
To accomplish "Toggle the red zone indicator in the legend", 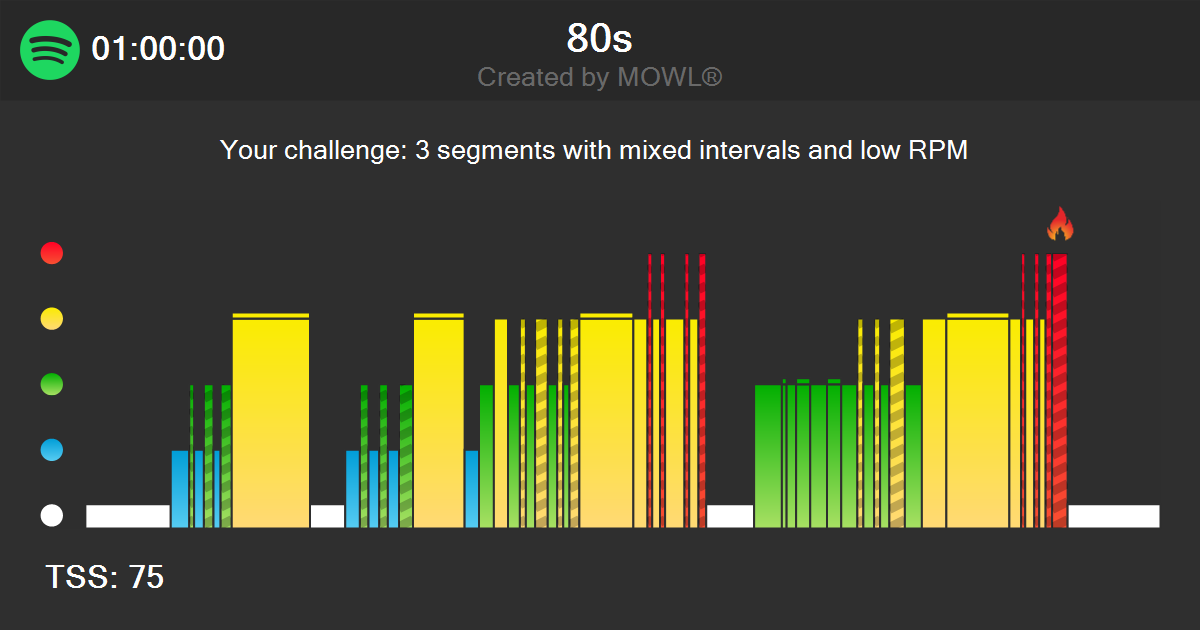I will pyautogui.click(x=51, y=253).
